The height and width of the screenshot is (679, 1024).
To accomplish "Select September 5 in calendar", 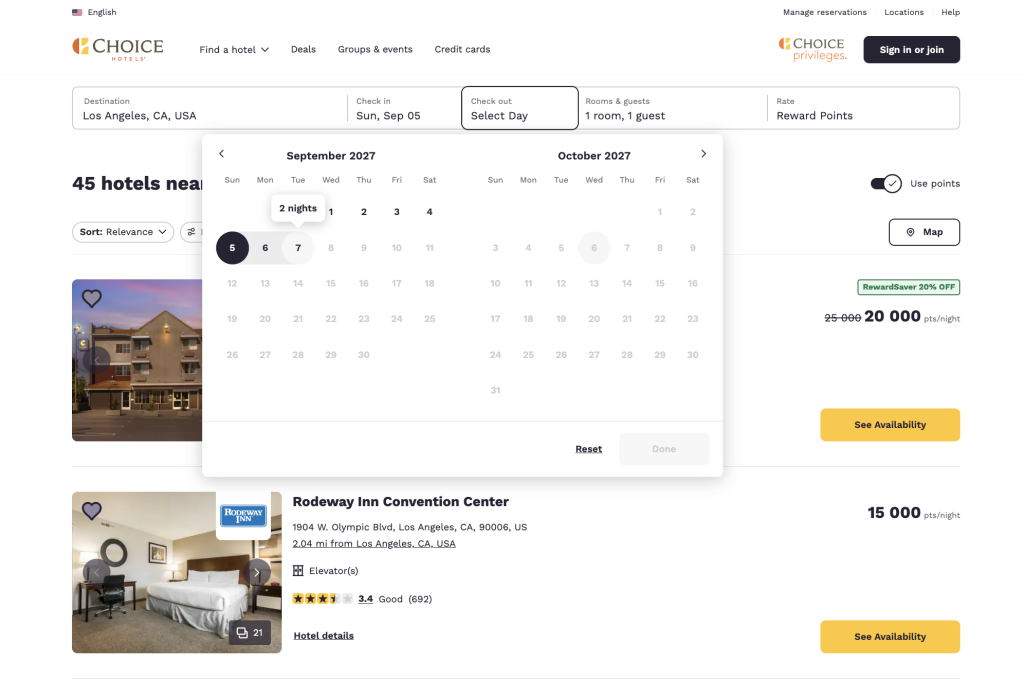I will click(x=232, y=248).
